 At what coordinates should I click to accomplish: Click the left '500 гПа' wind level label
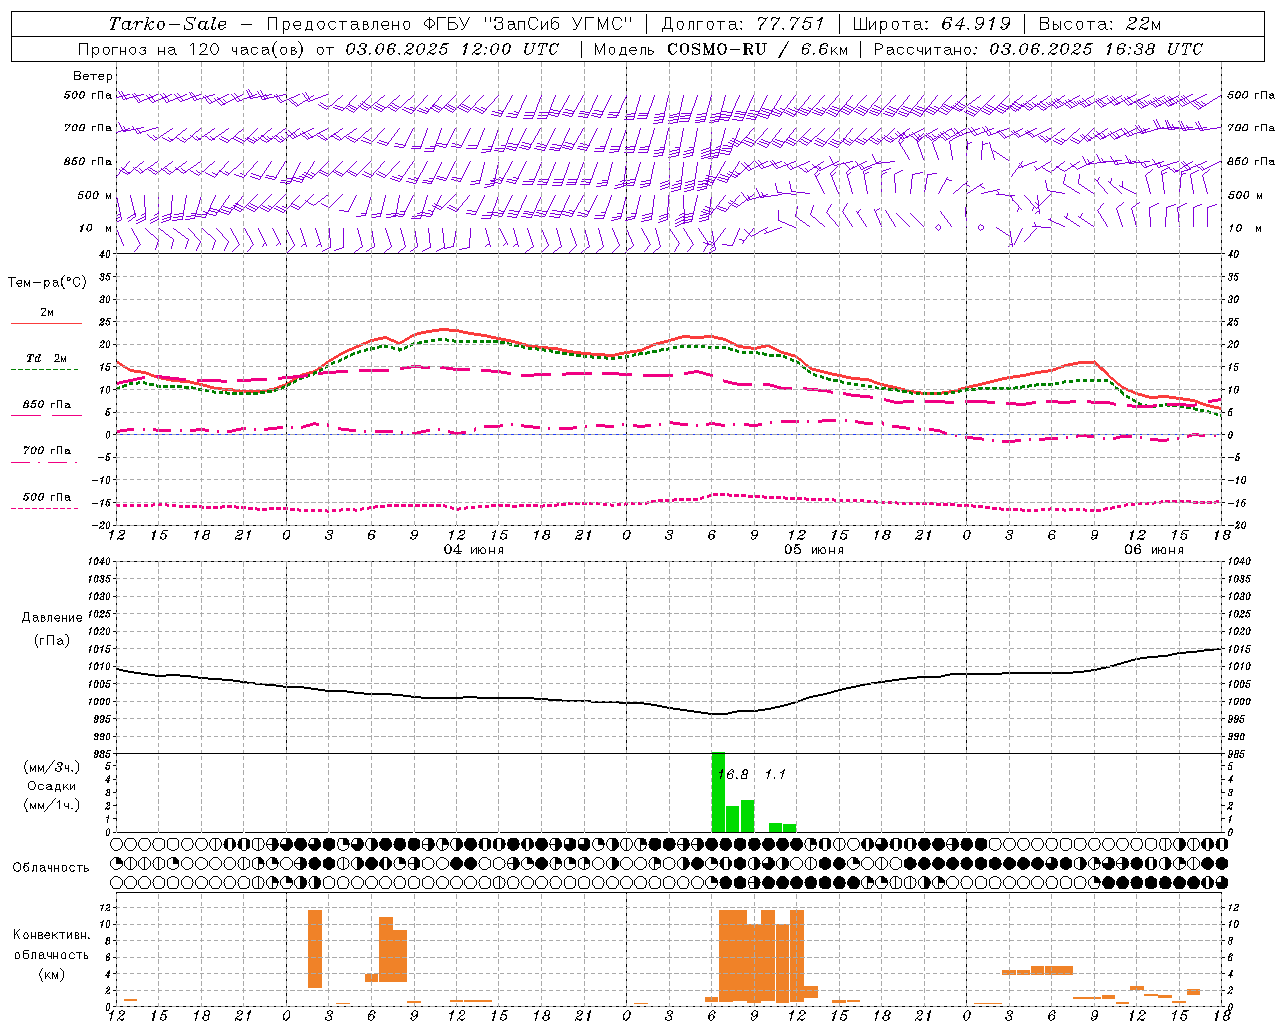(x=88, y=95)
